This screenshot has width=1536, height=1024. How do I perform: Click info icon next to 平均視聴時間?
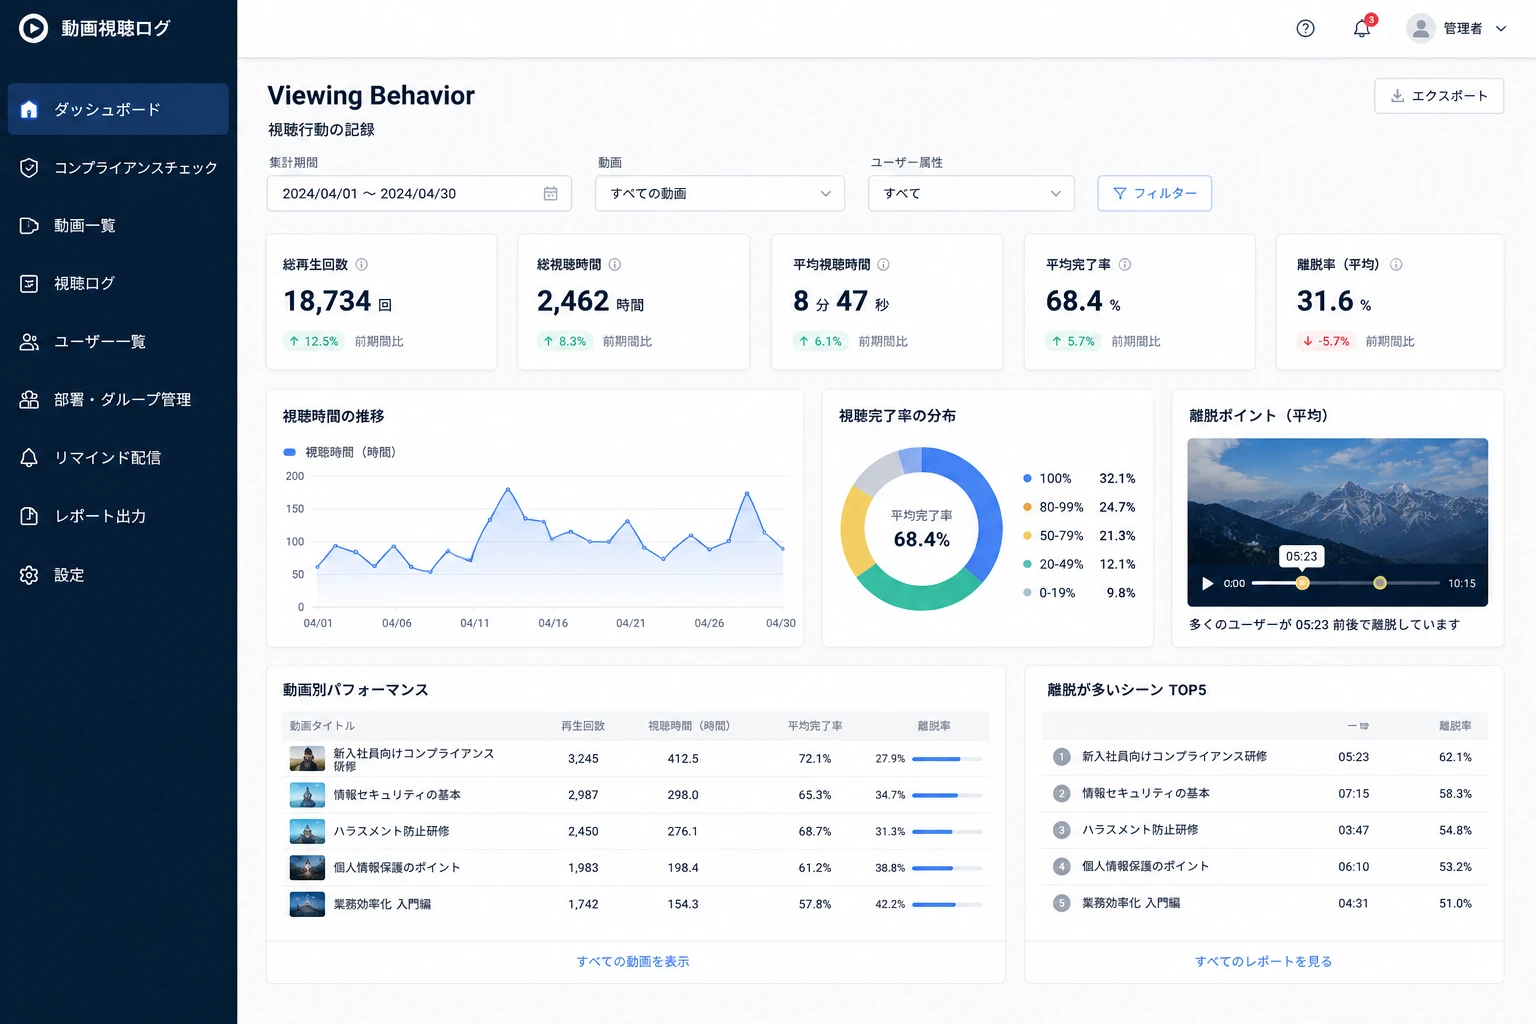click(883, 264)
